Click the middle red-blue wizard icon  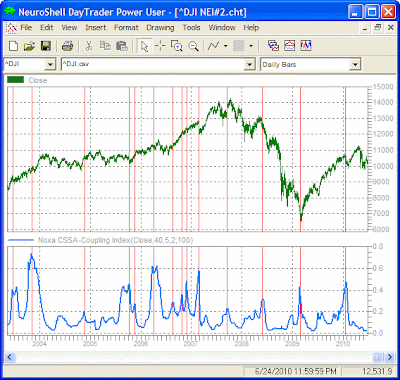tap(290, 46)
